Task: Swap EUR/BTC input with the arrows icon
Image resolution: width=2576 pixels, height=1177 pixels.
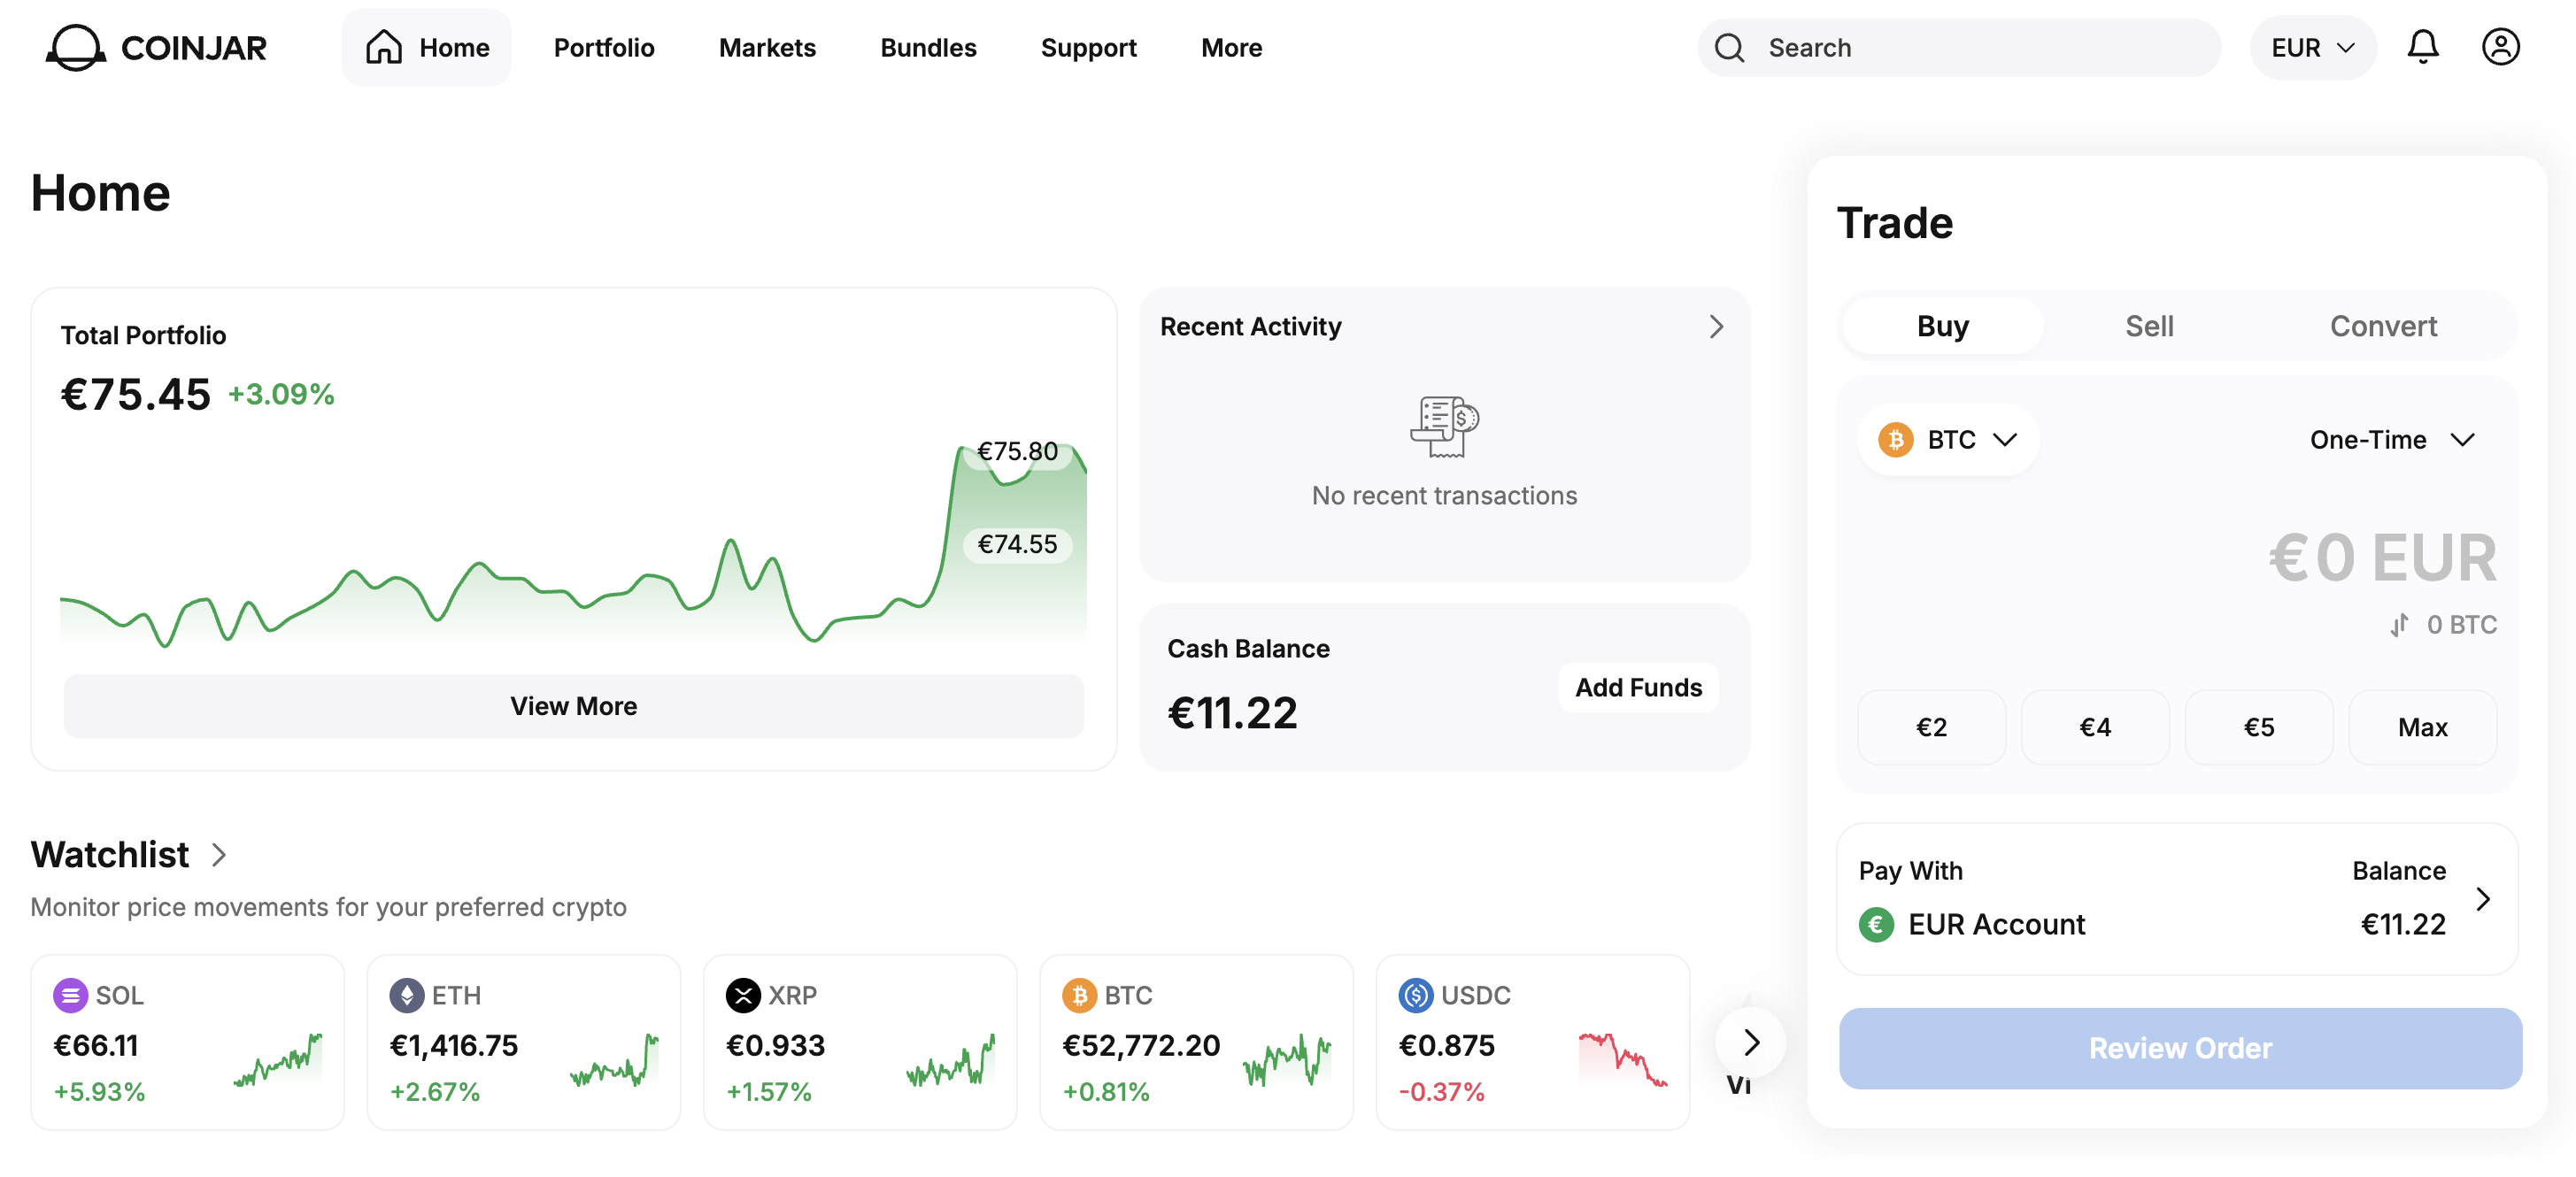Action: pyautogui.click(x=2399, y=625)
